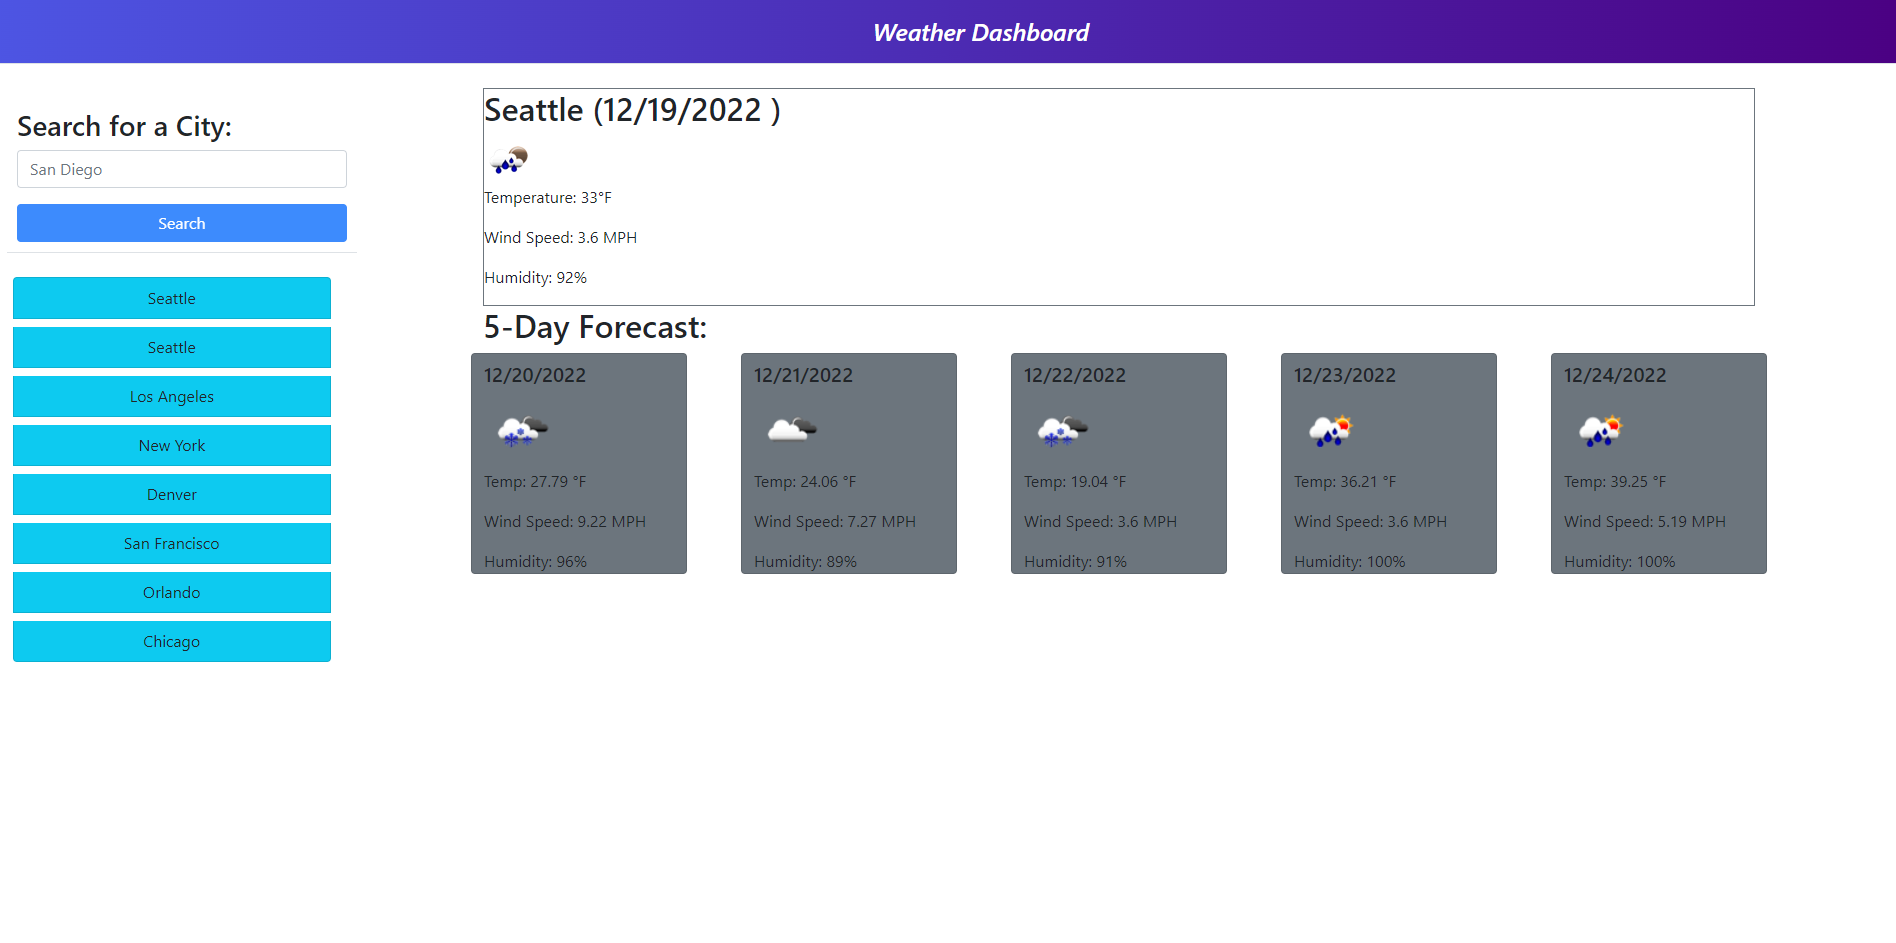Click the 5-Day Forecast heading
Screen dimensions: 1896x943
pyautogui.click(x=595, y=327)
